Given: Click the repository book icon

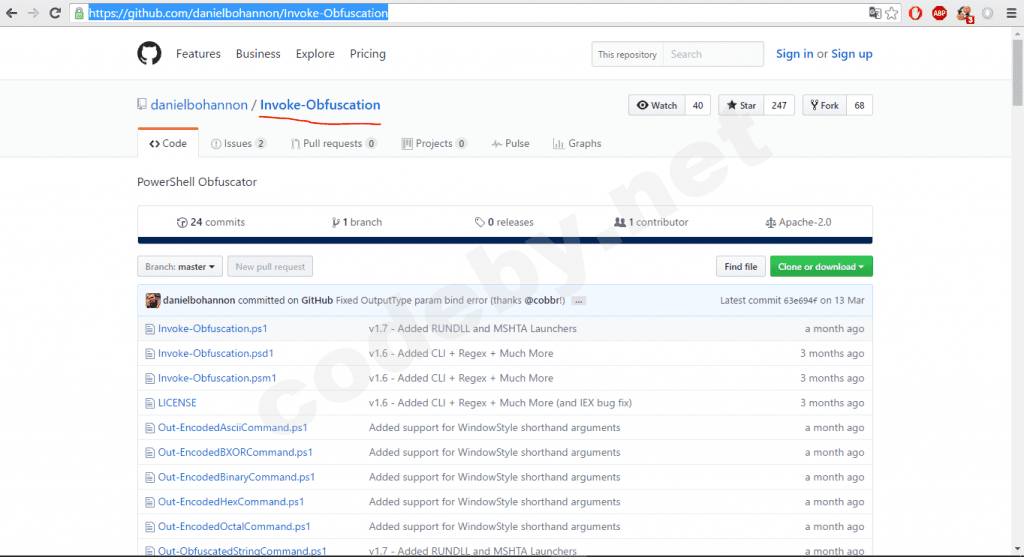Looking at the screenshot, I should (x=142, y=104).
